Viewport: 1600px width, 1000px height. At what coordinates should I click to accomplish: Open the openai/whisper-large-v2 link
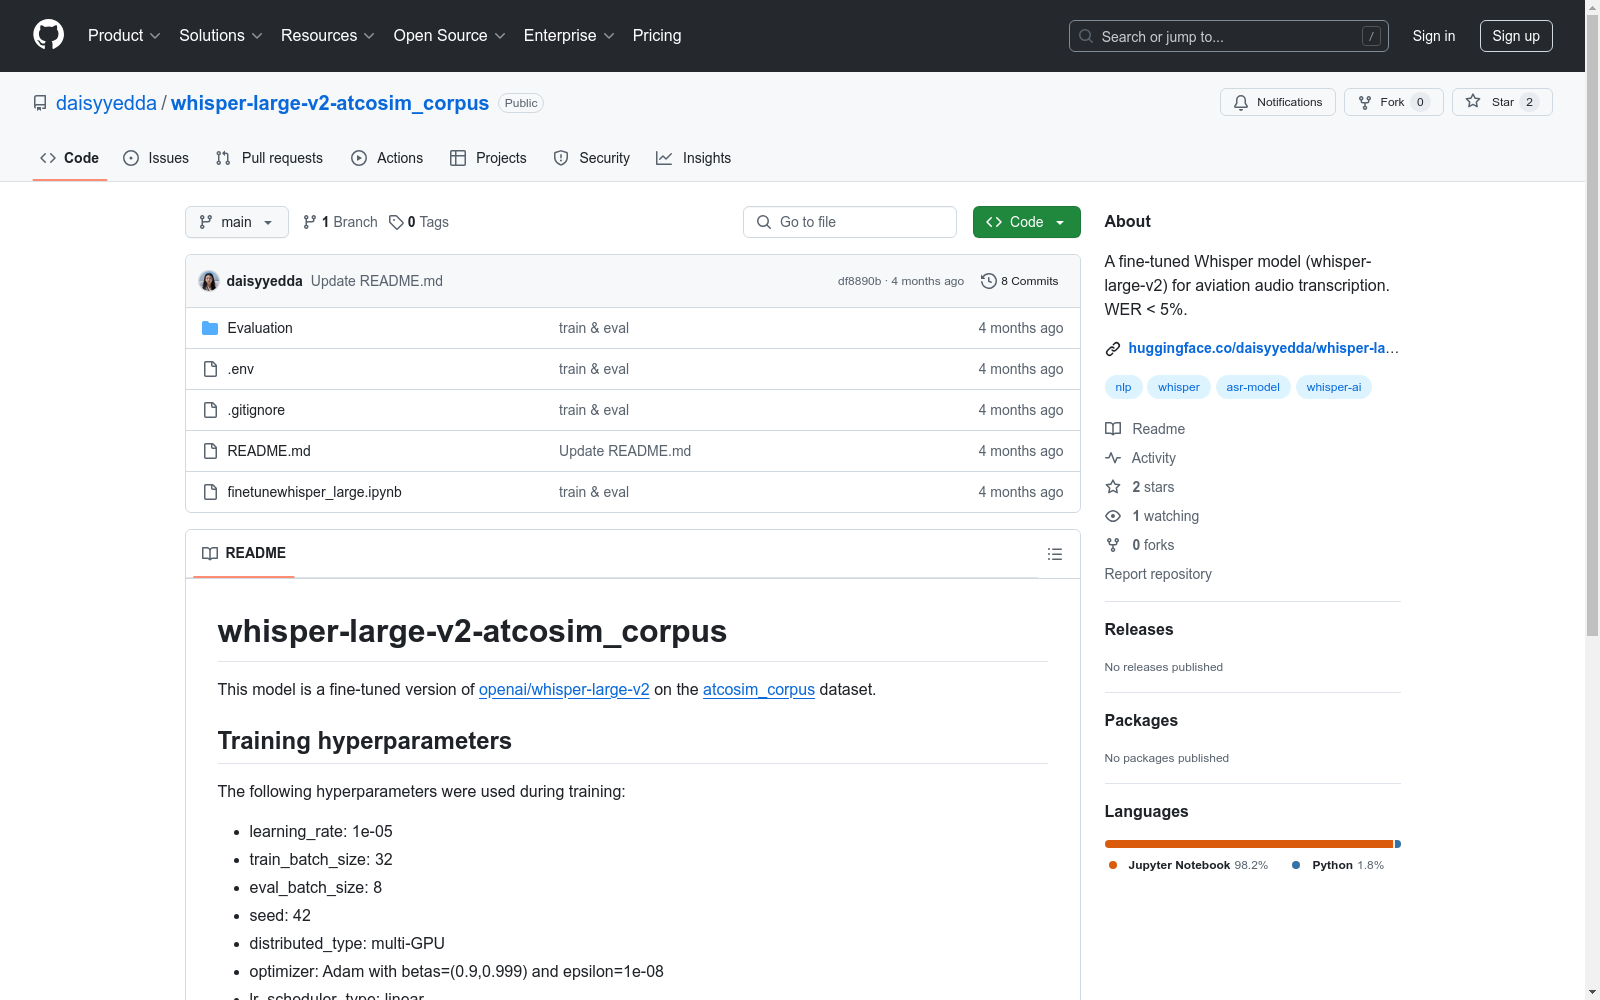pos(564,690)
